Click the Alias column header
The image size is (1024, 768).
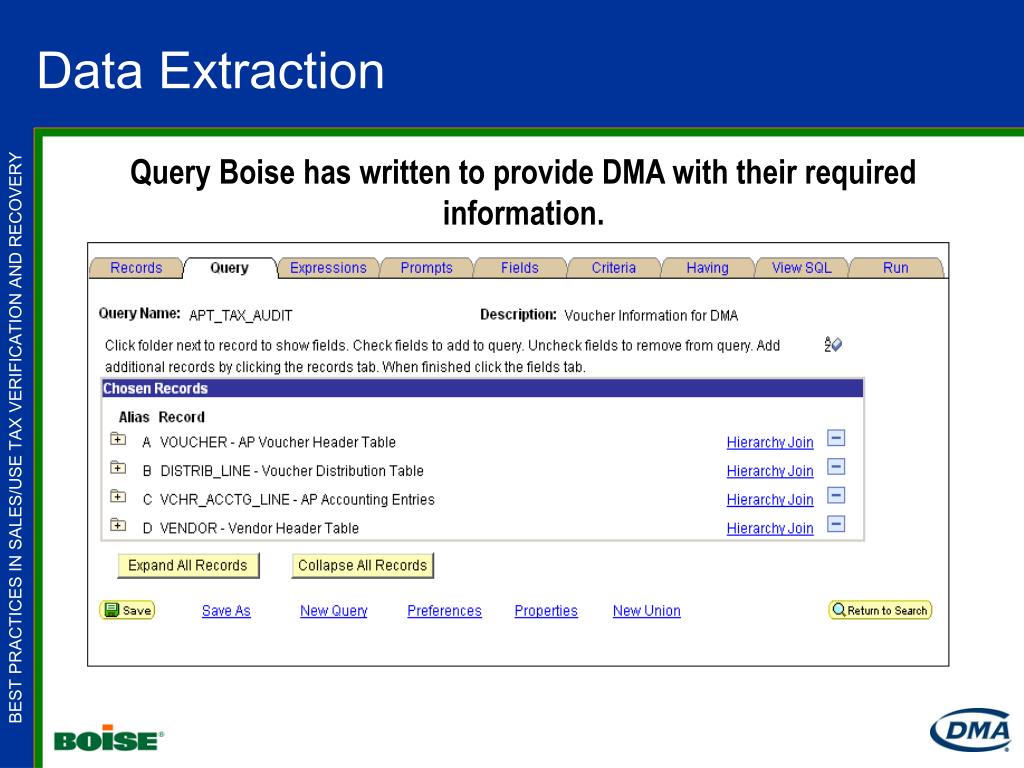tap(134, 417)
